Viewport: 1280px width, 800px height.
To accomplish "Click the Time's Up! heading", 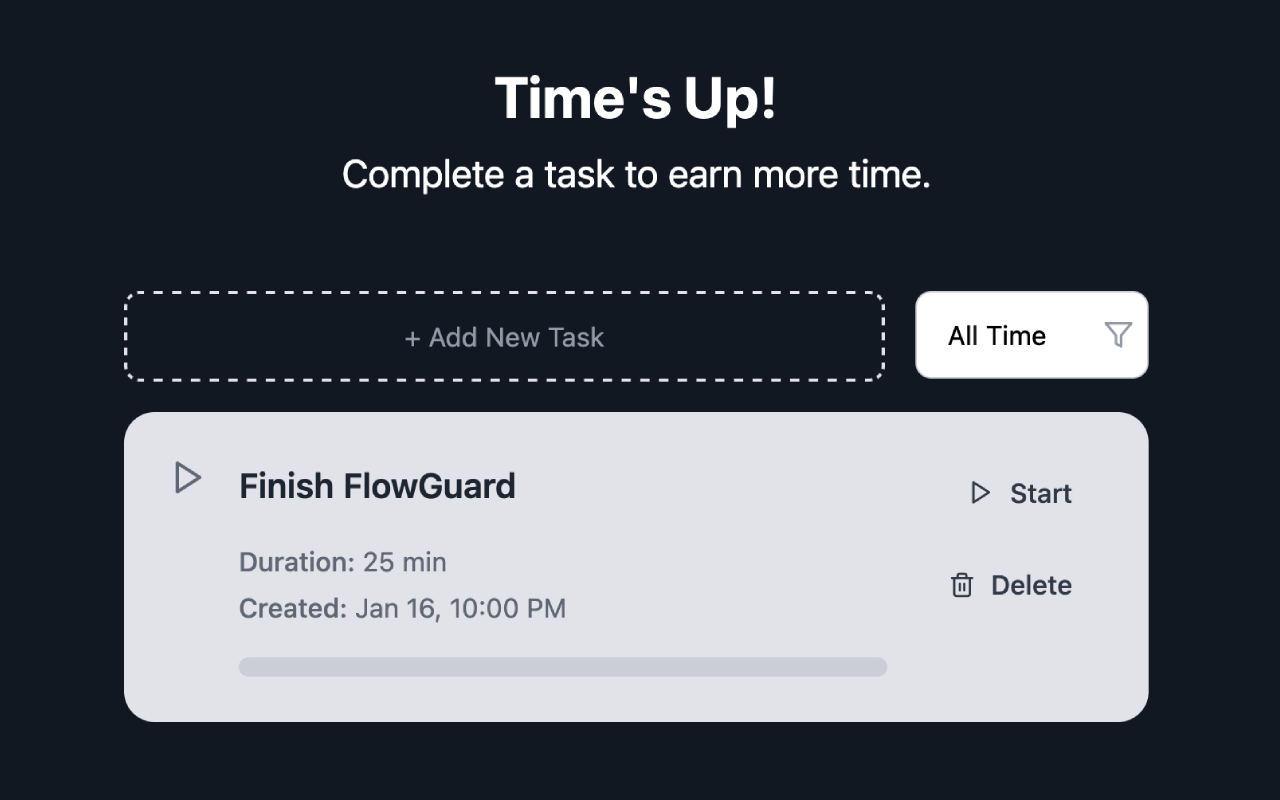I will [636, 98].
